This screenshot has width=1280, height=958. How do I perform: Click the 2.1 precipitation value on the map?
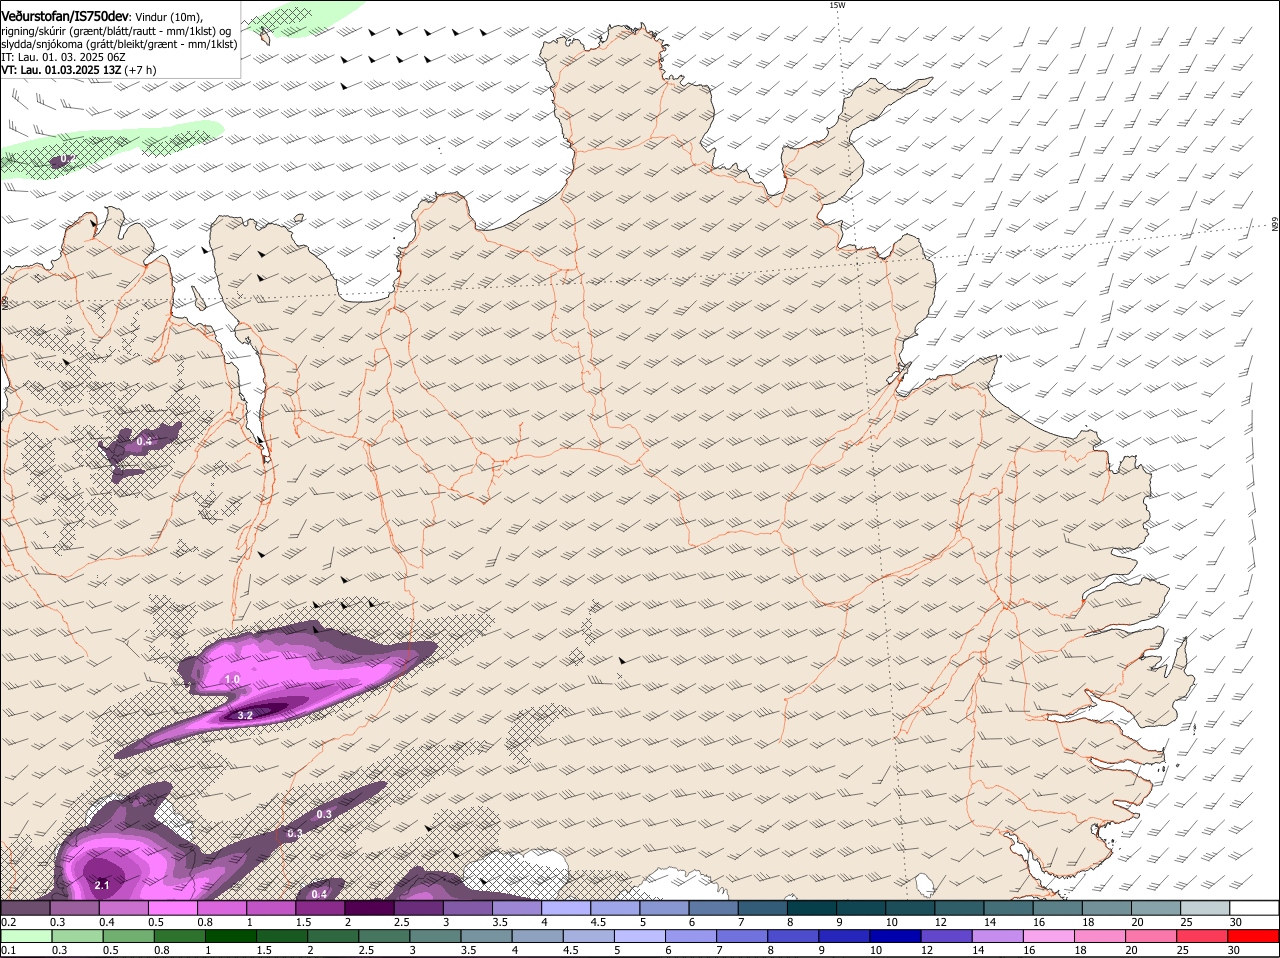point(101,885)
